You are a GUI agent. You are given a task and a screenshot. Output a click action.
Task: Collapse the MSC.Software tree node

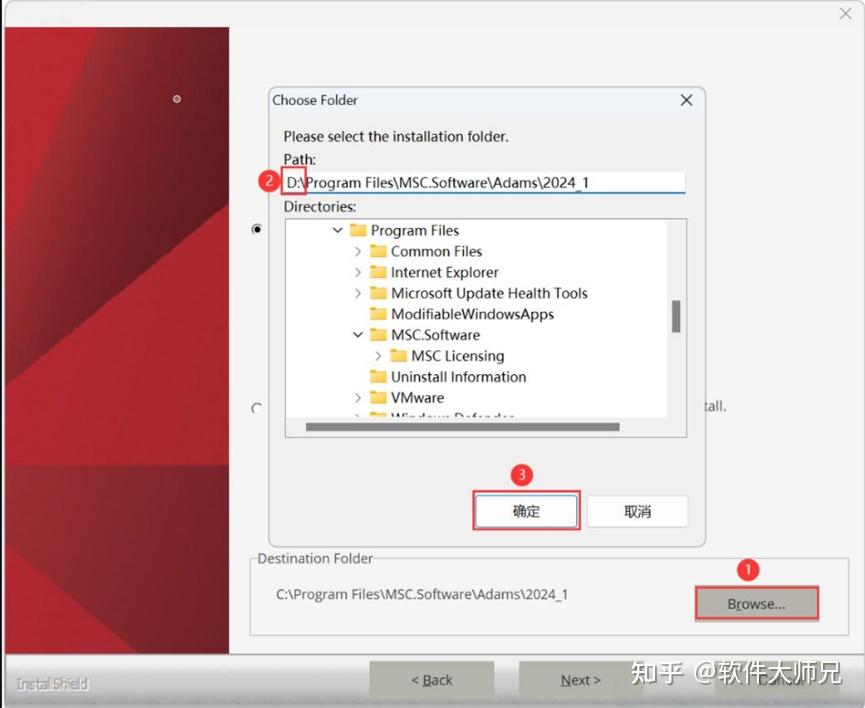(358, 335)
